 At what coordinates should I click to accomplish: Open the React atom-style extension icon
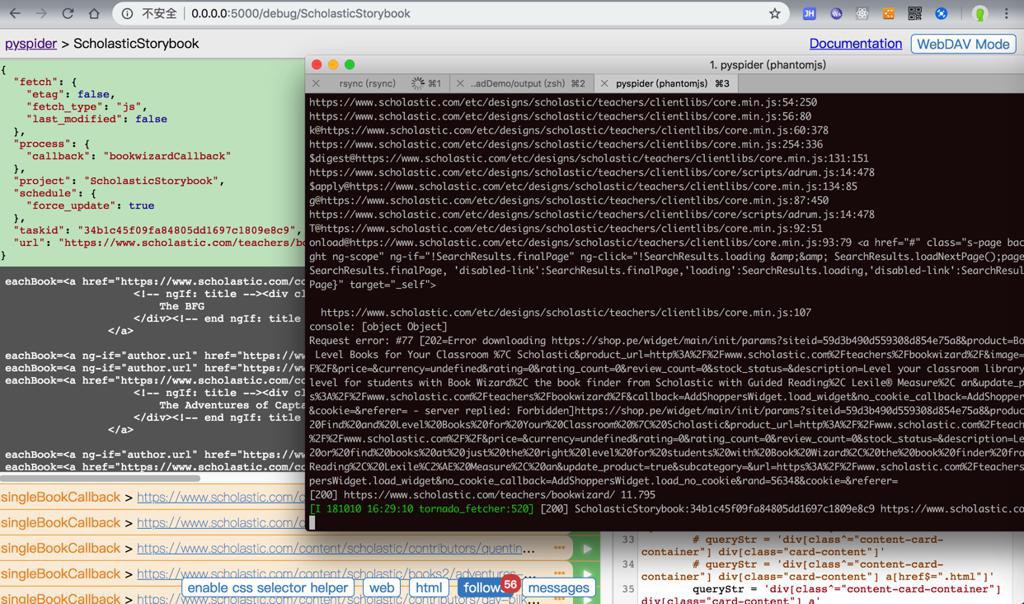pyautogui.click(x=862, y=13)
